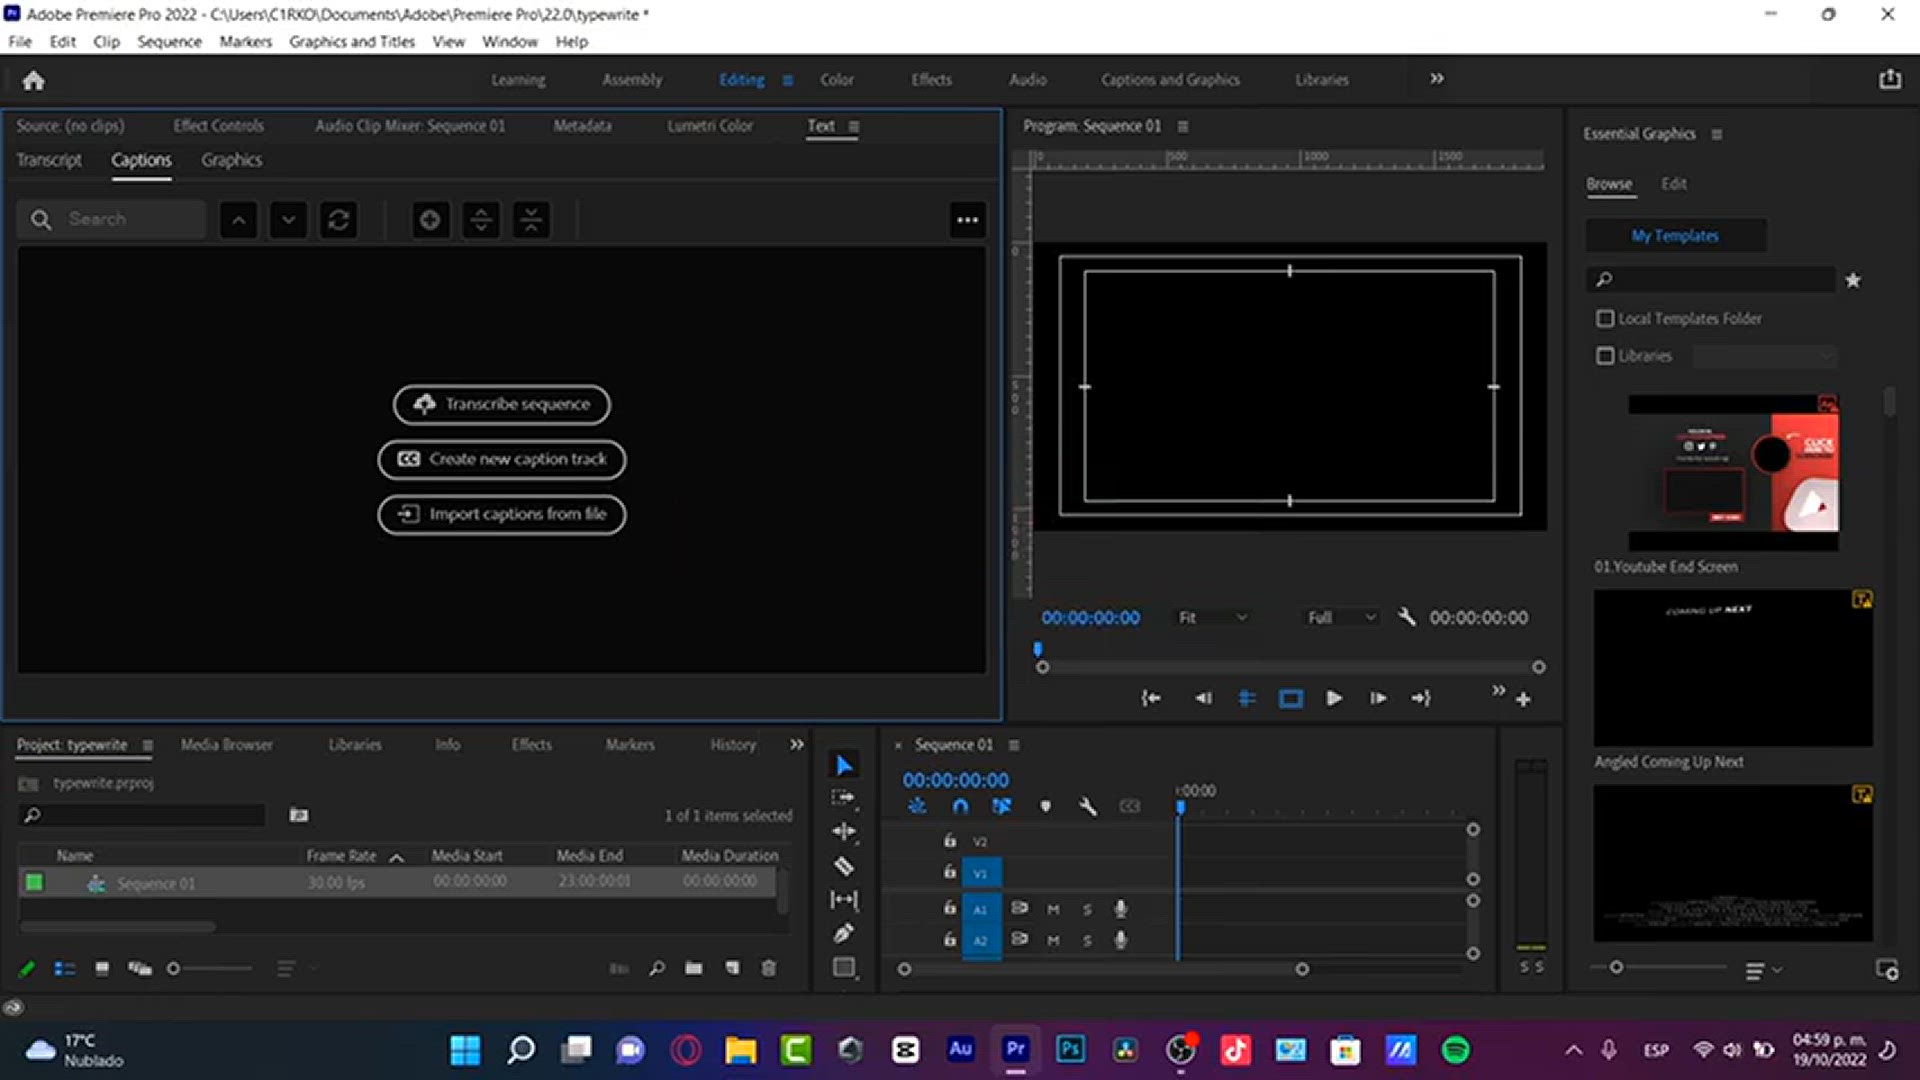The width and height of the screenshot is (1920, 1080).
Task: Click Create new caption track
Action: click(x=502, y=459)
